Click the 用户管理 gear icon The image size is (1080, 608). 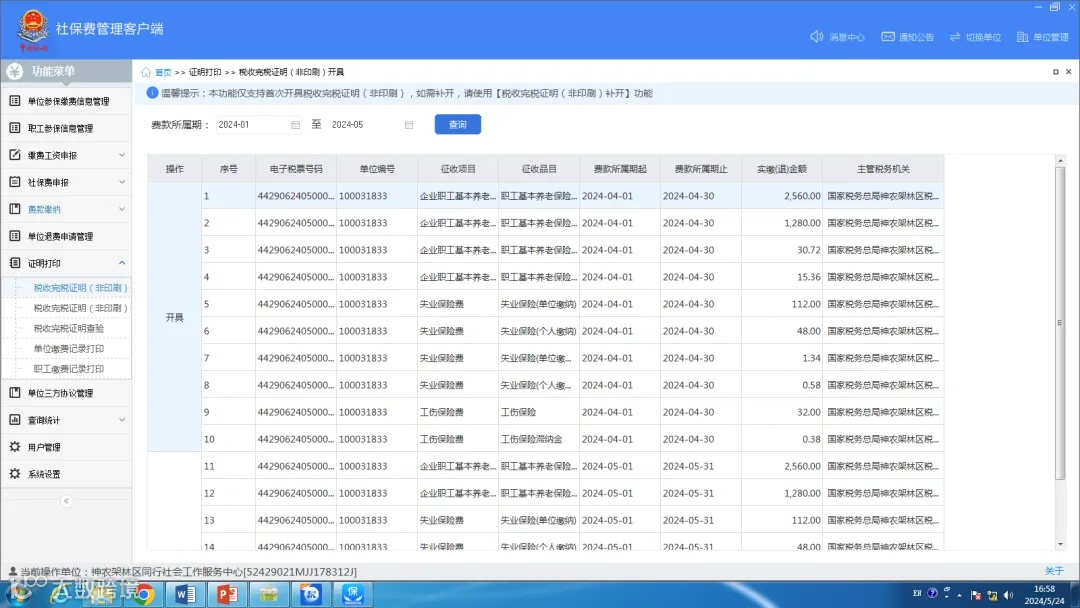click(14, 446)
